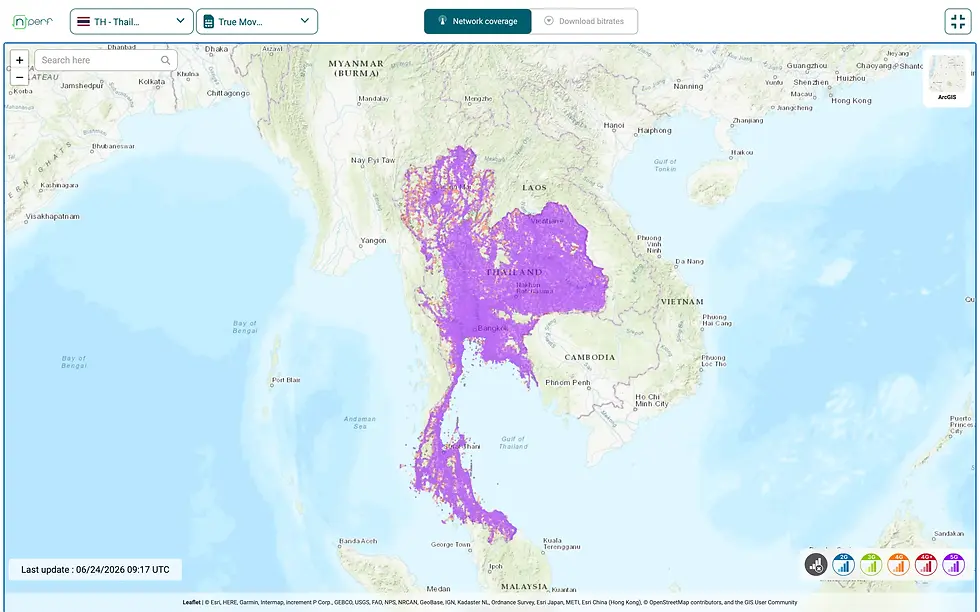980x612 pixels.
Task: Click the Haiphong city label
Action: 654,131
